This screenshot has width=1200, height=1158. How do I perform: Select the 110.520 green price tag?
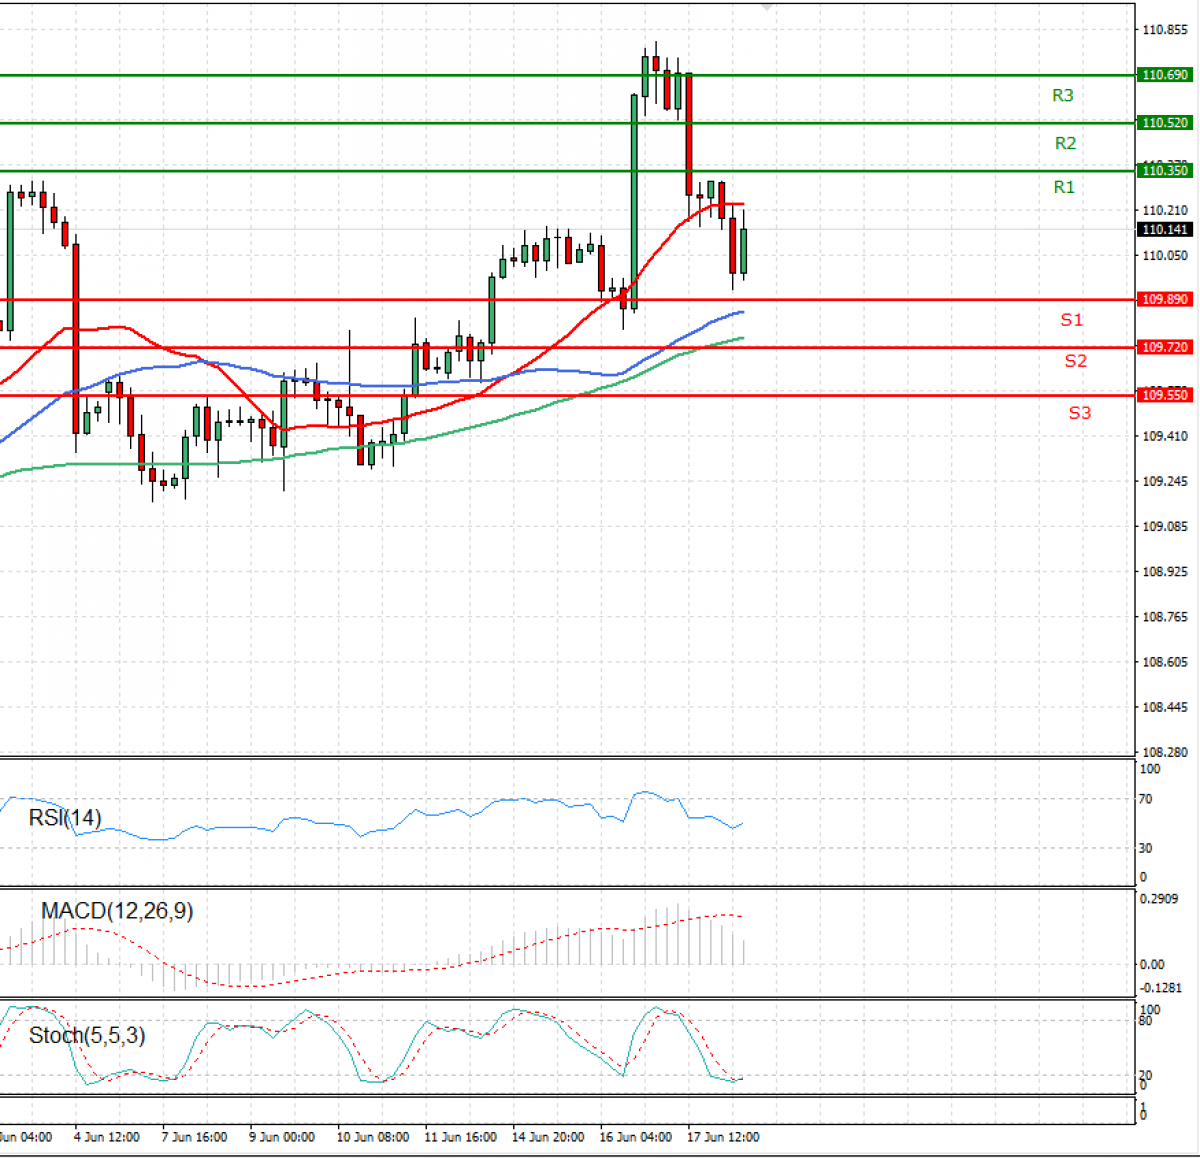[1165, 123]
